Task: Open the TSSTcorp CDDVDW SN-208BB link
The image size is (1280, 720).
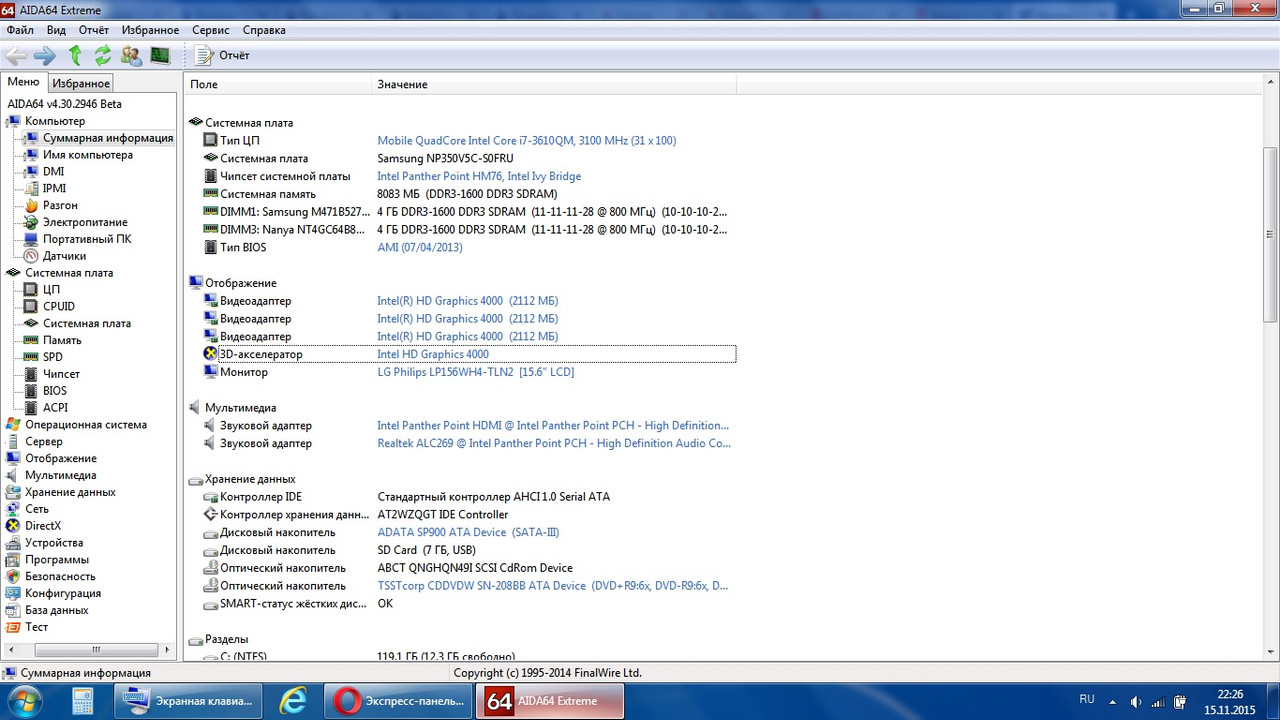Action: [552, 586]
